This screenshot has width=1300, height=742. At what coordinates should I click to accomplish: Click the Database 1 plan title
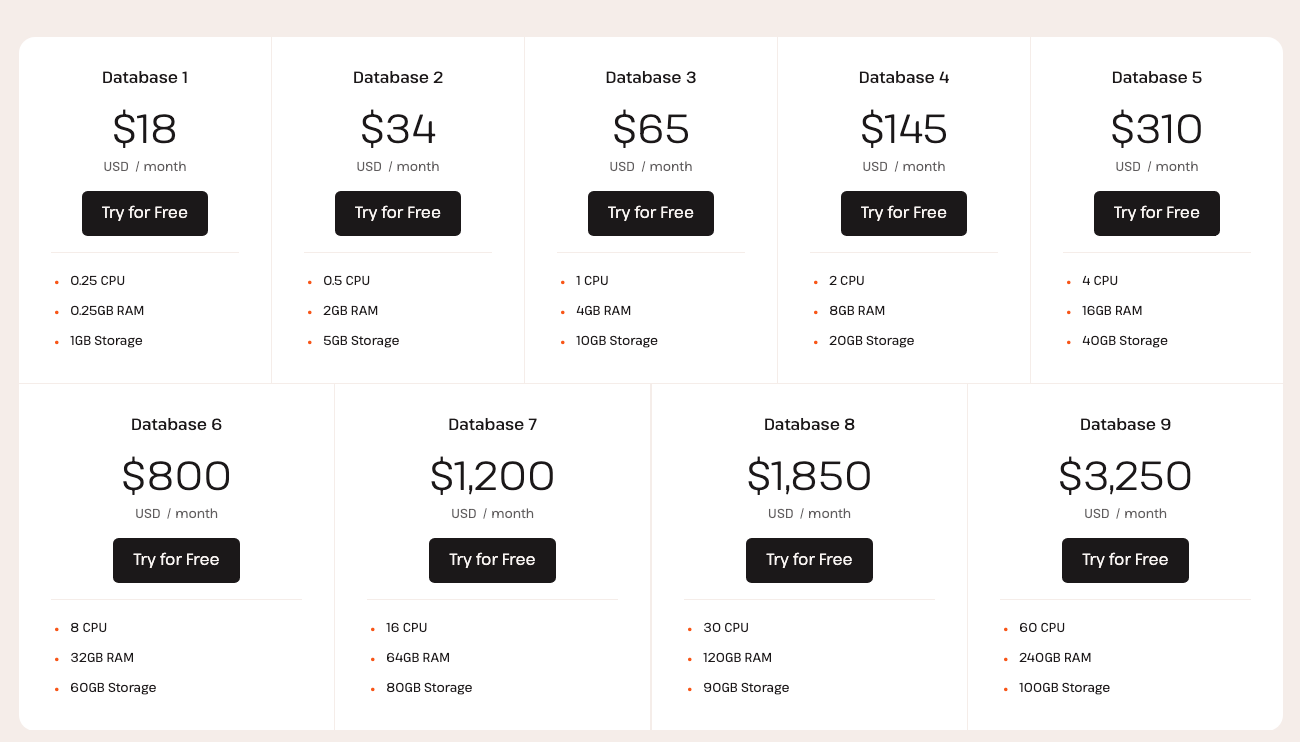coord(145,77)
